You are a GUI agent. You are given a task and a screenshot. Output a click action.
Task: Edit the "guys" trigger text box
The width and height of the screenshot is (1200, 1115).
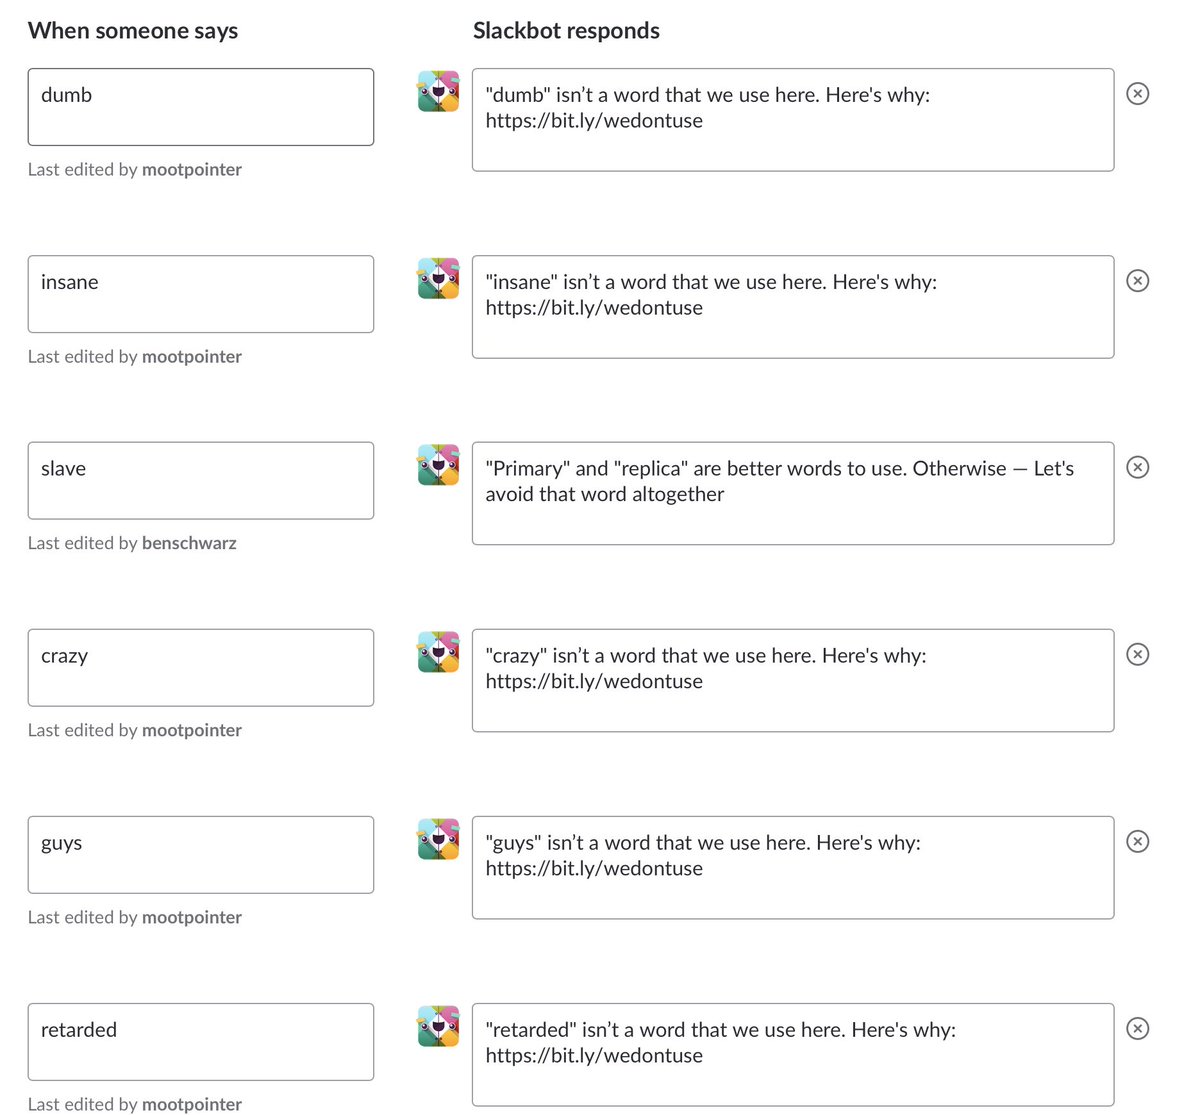pos(200,855)
